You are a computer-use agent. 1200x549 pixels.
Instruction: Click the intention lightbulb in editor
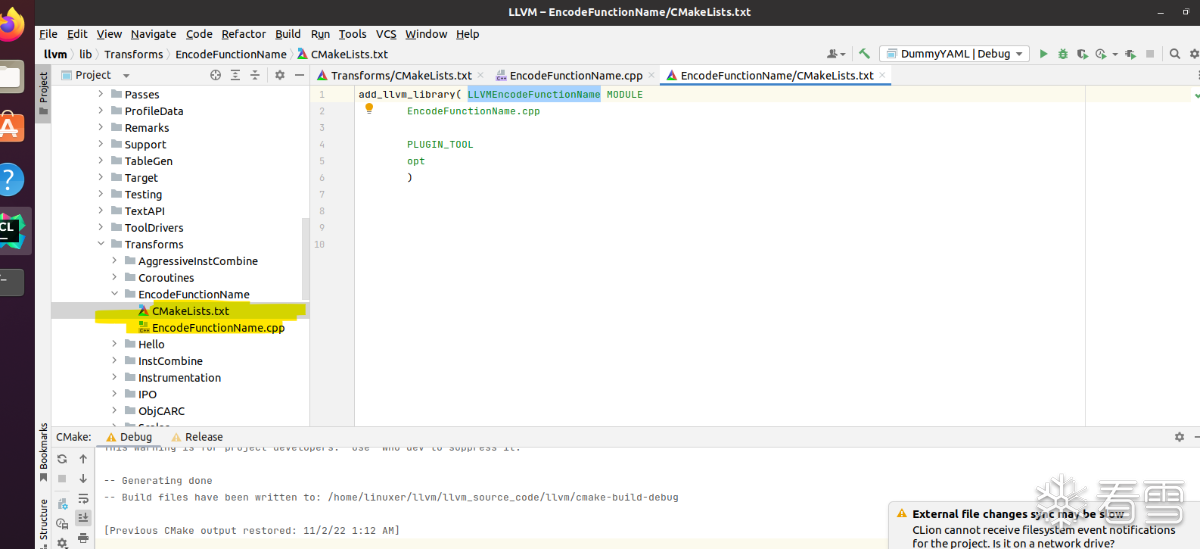coord(368,109)
